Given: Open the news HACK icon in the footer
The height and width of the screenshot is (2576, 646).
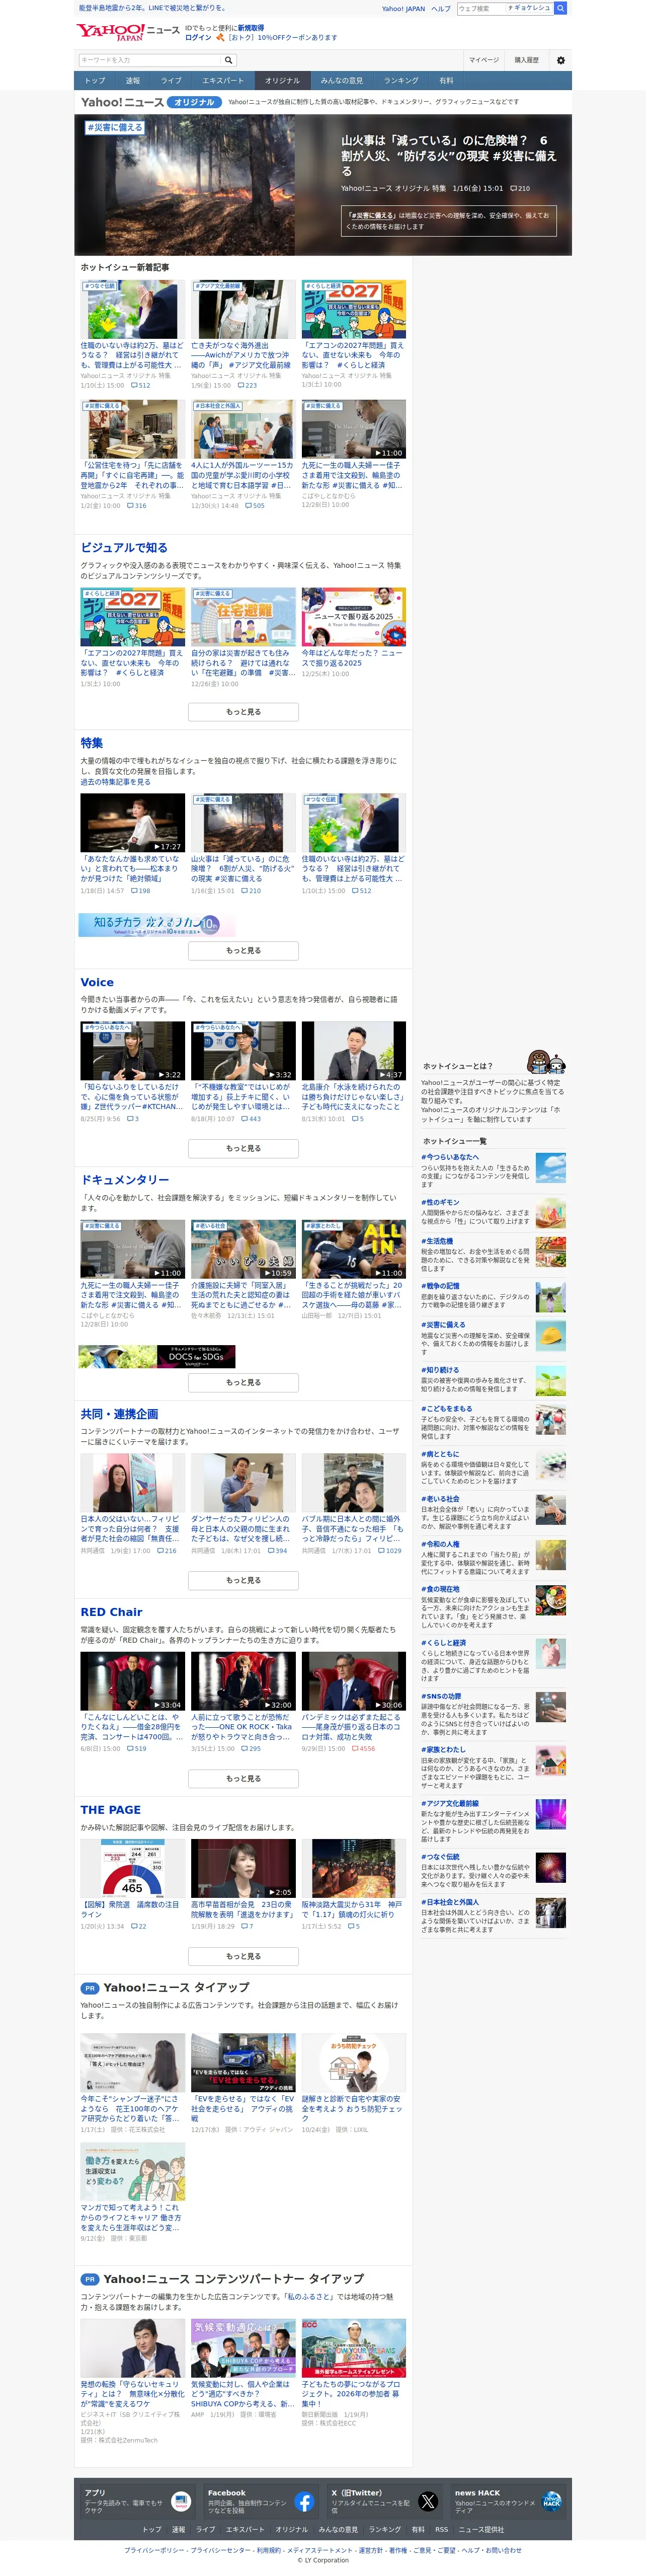Looking at the screenshot, I should click(551, 2502).
